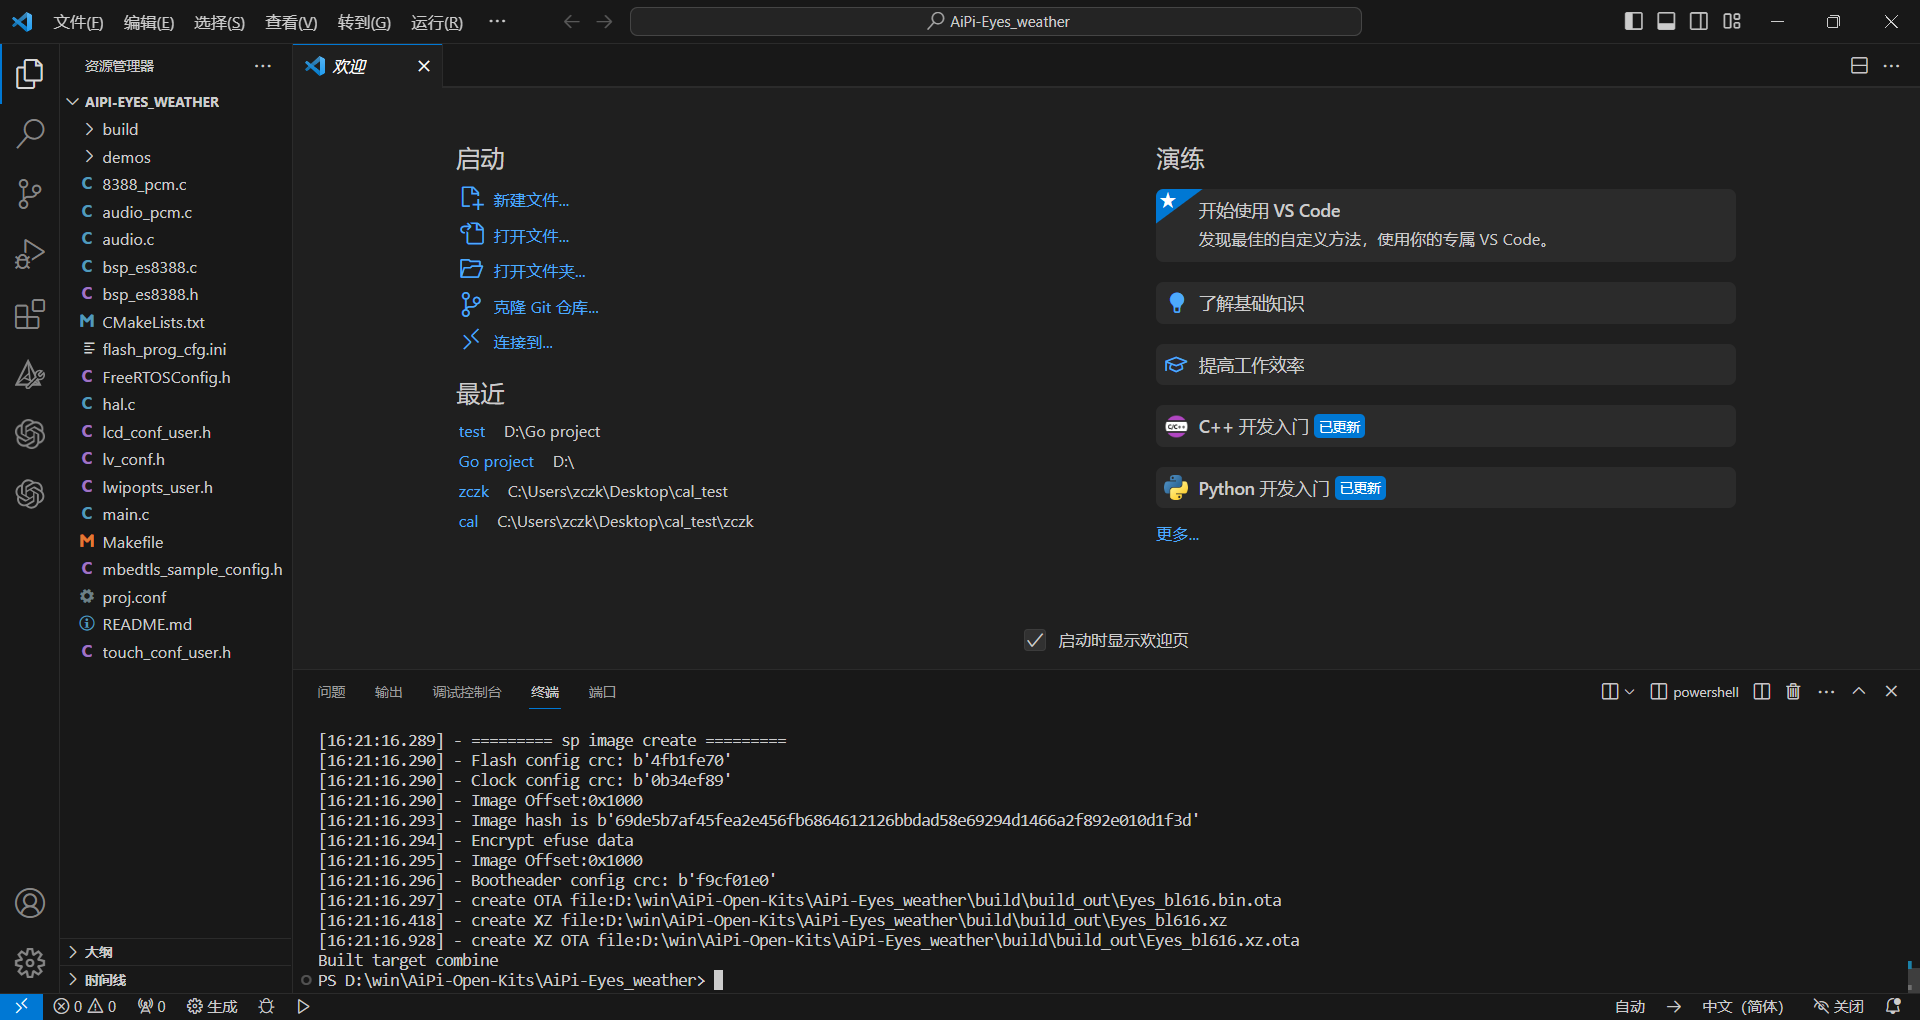Open the Explorer view in activity bar
The width and height of the screenshot is (1920, 1020).
[x=30, y=74]
